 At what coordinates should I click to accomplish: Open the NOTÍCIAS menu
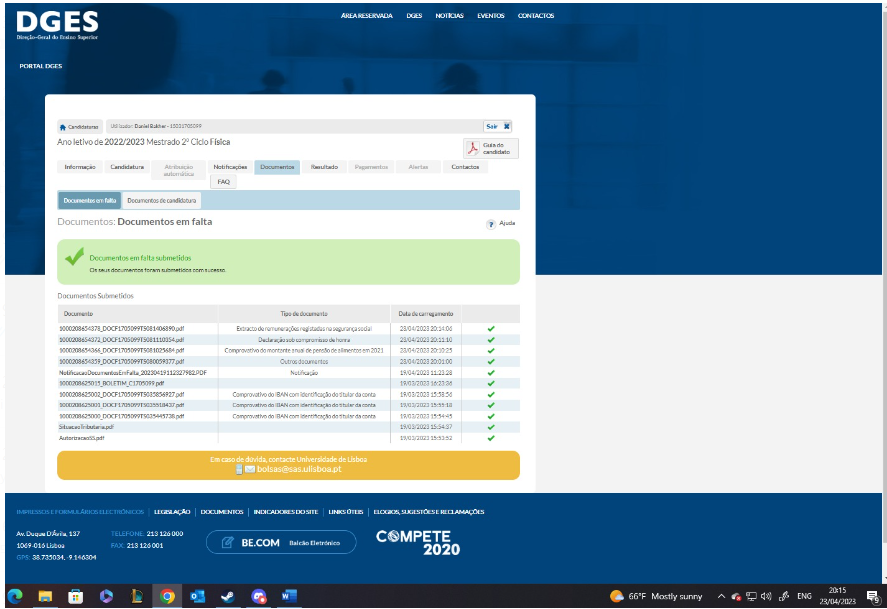[x=449, y=16]
